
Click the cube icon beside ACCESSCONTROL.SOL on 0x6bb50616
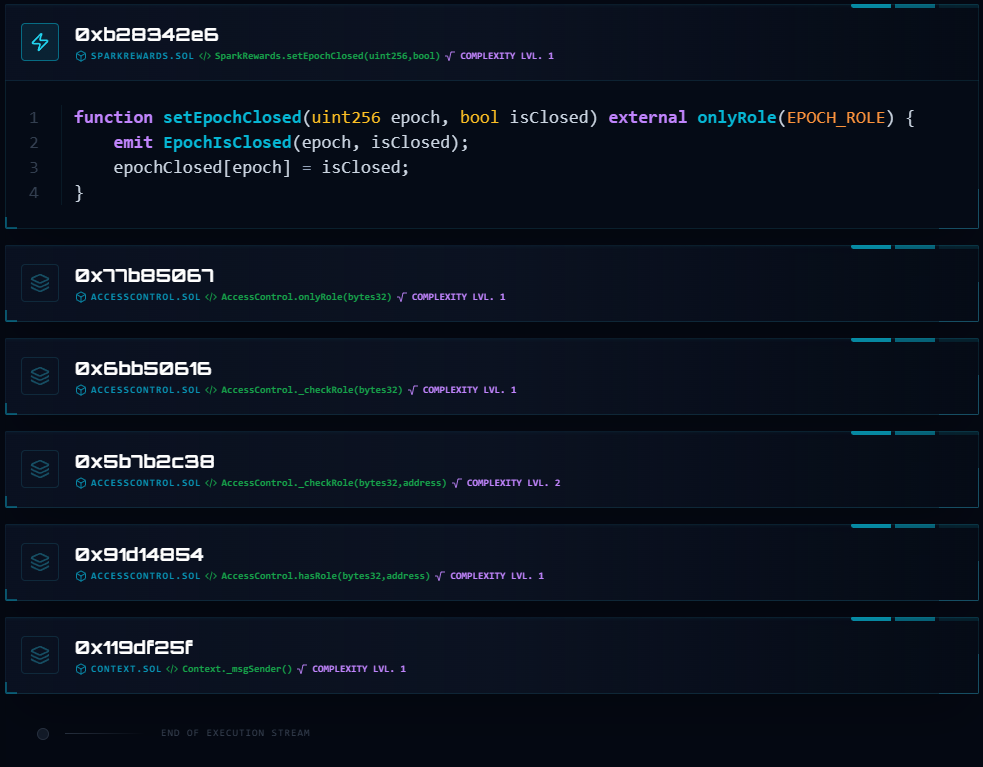(81, 390)
